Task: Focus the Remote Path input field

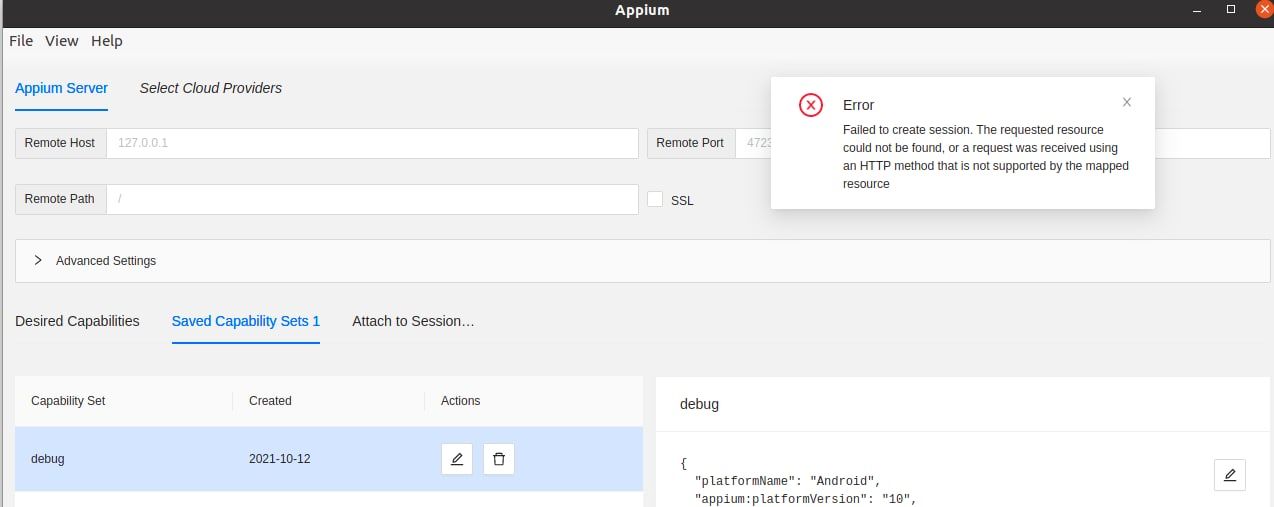Action: tap(372, 199)
